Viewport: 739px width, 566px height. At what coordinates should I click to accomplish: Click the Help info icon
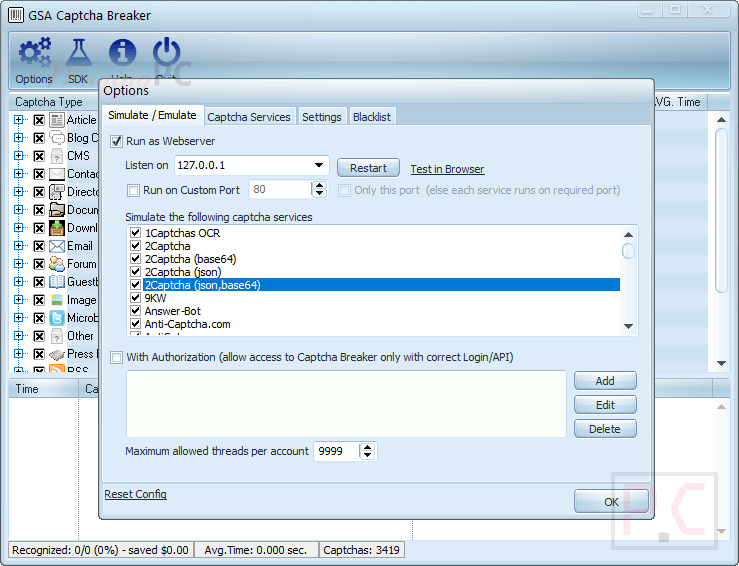tap(123, 52)
